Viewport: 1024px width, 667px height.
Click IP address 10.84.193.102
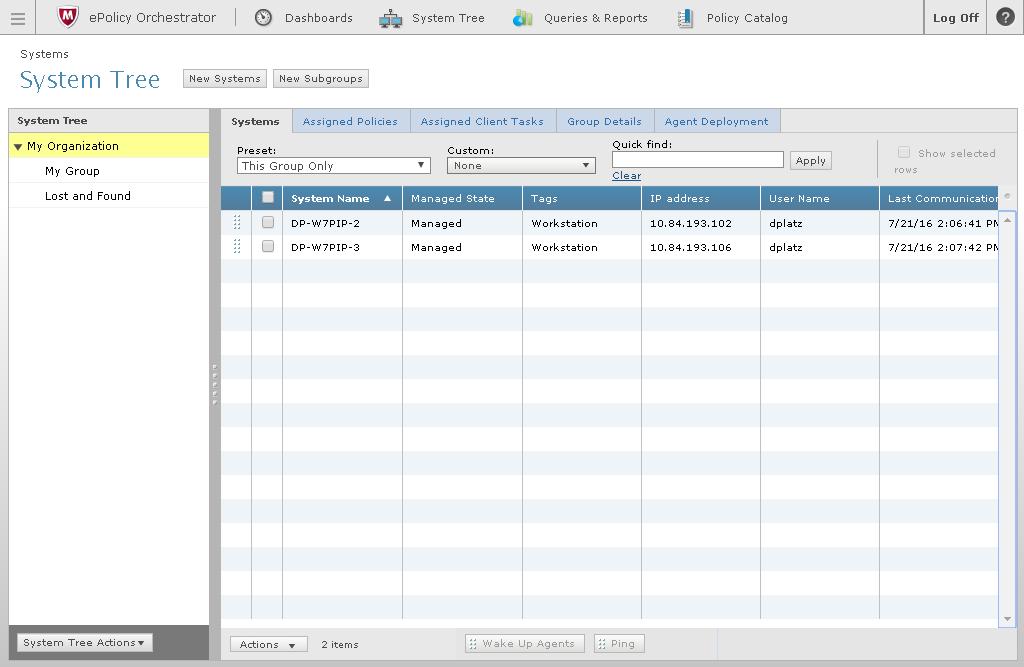(x=691, y=223)
